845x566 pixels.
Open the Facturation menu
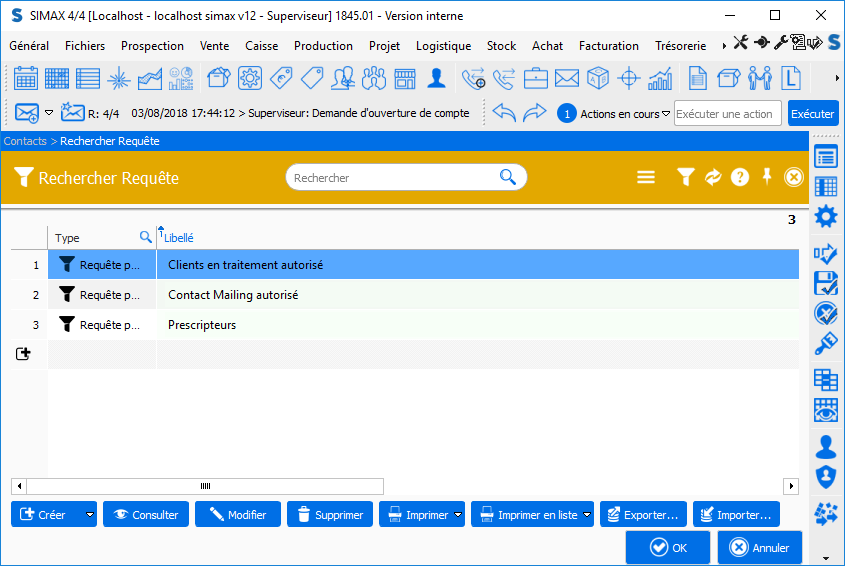608,46
